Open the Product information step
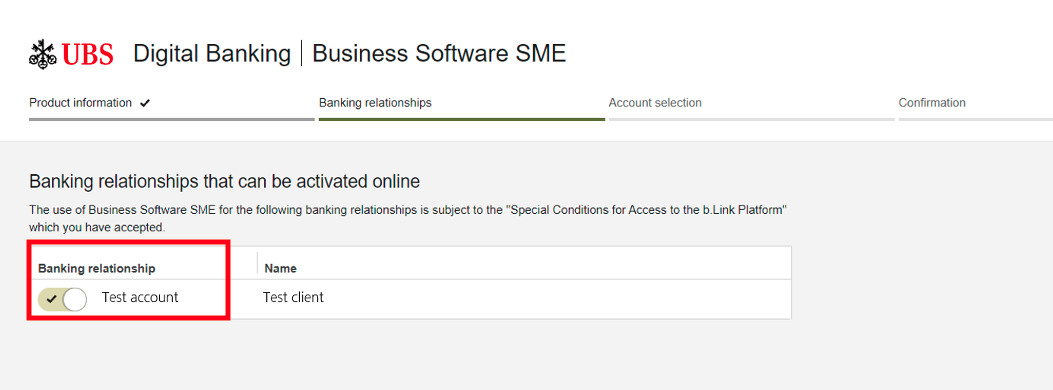The image size is (1053, 390). 81,103
